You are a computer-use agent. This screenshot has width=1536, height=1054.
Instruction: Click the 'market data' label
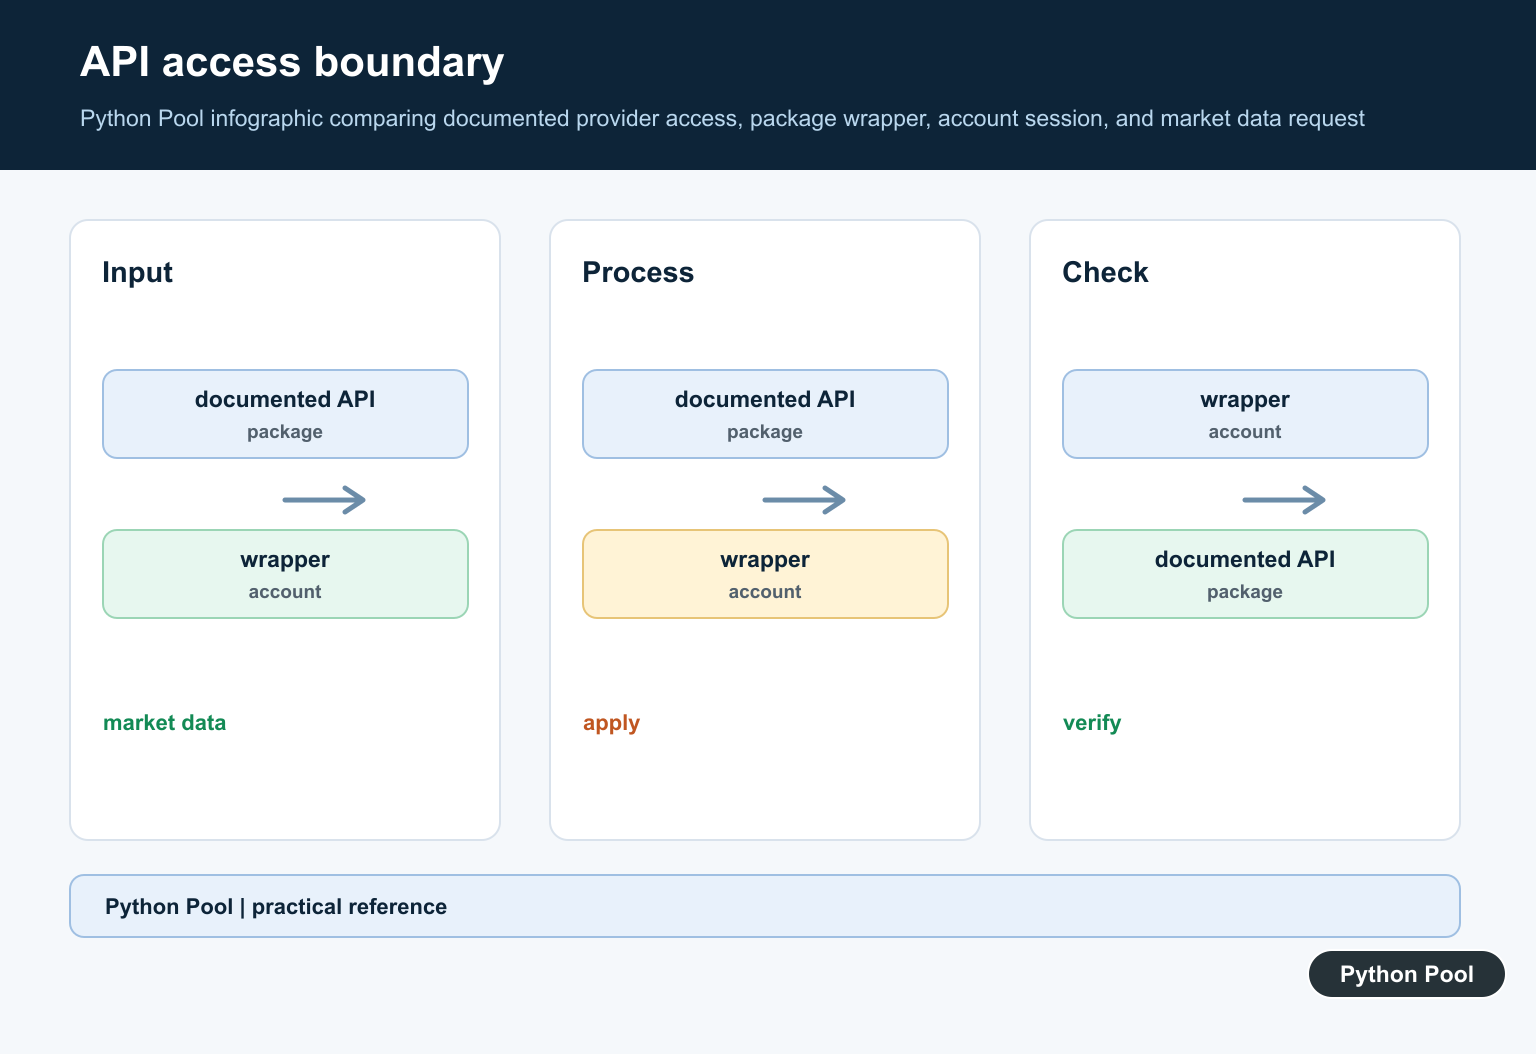click(165, 722)
